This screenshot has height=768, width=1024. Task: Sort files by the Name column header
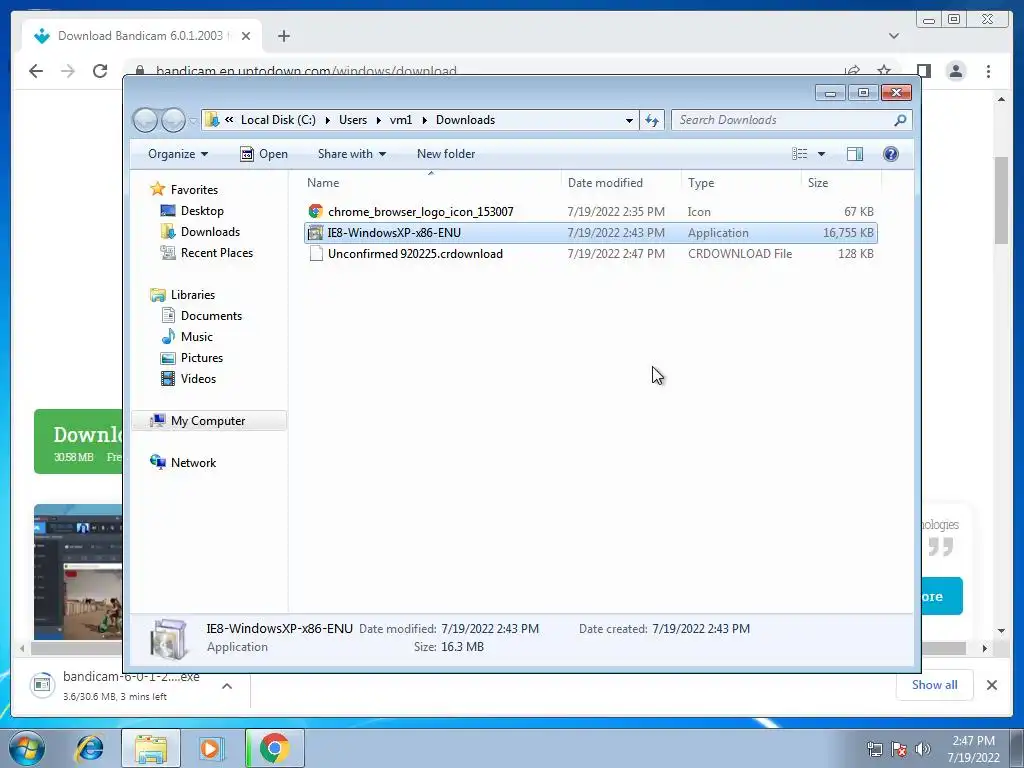click(x=430, y=183)
